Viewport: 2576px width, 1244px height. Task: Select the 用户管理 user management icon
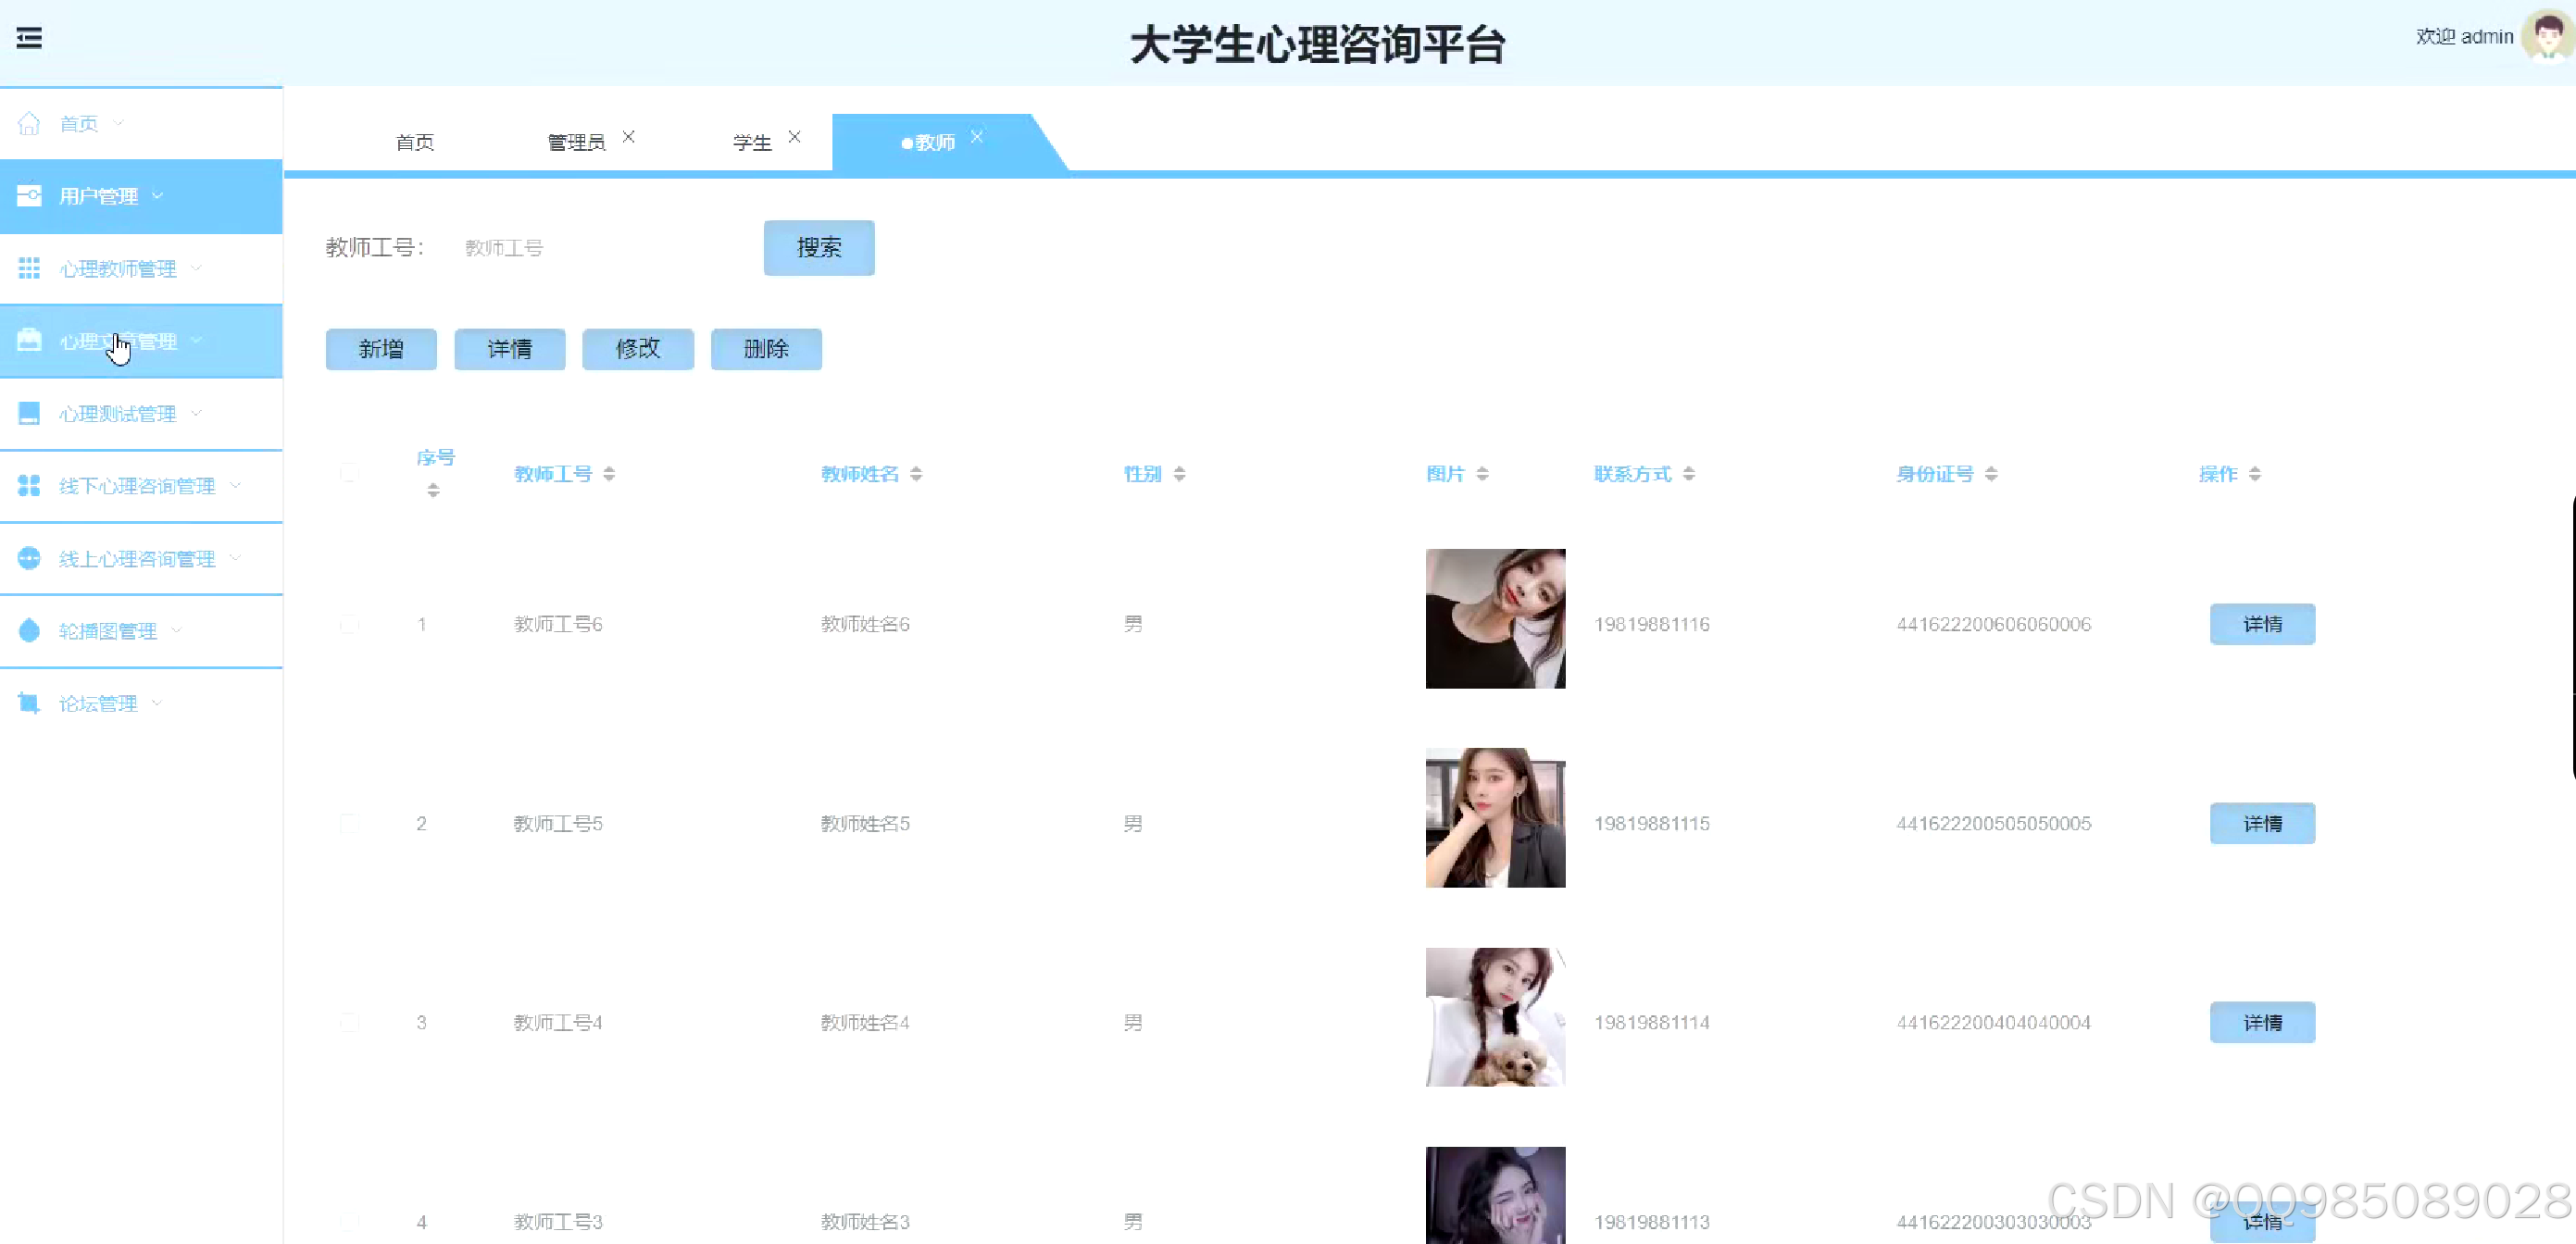click(29, 196)
